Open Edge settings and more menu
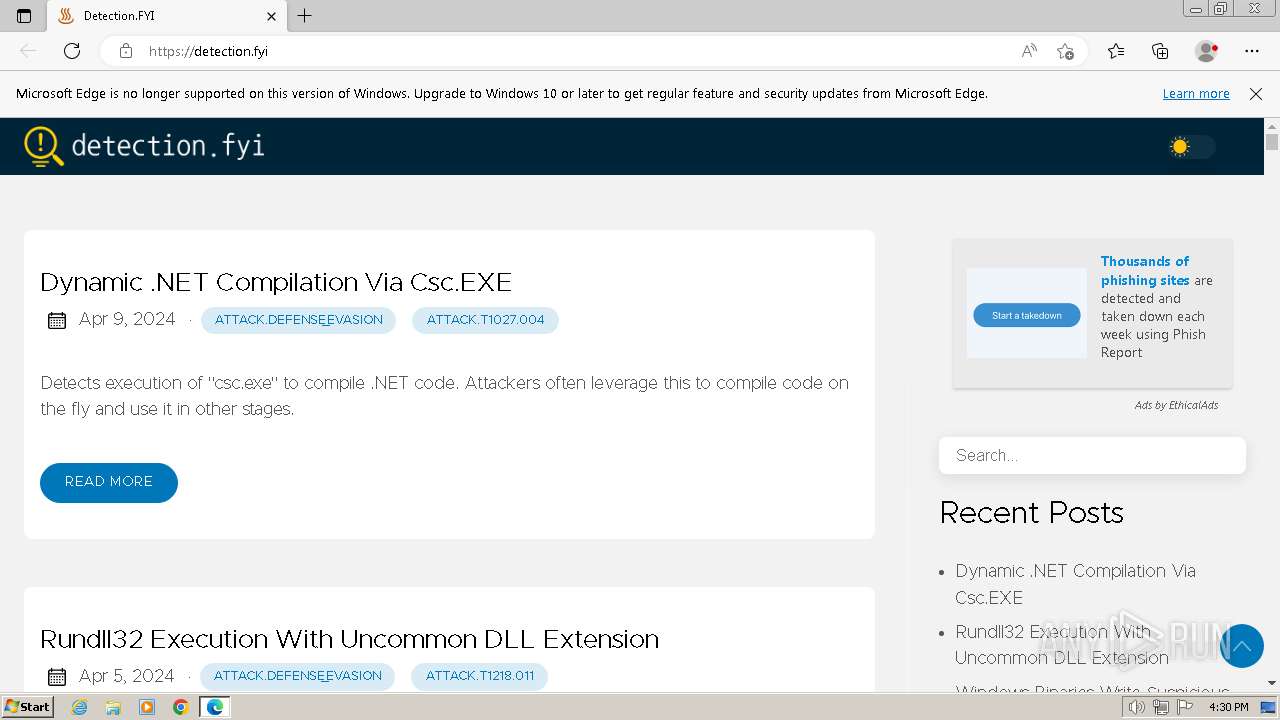1280x720 pixels. (1252, 51)
